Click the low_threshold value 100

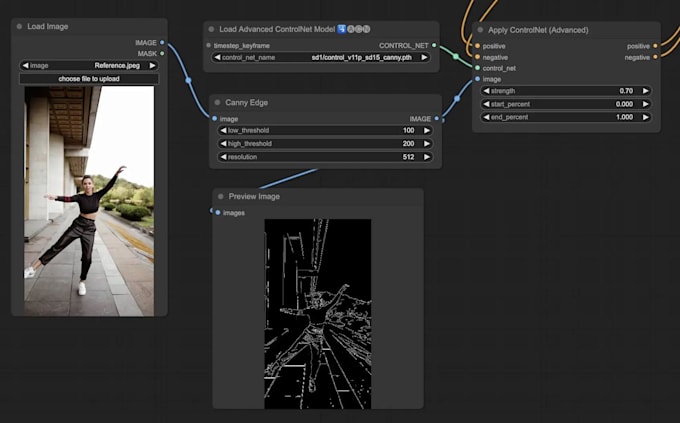point(408,130)
